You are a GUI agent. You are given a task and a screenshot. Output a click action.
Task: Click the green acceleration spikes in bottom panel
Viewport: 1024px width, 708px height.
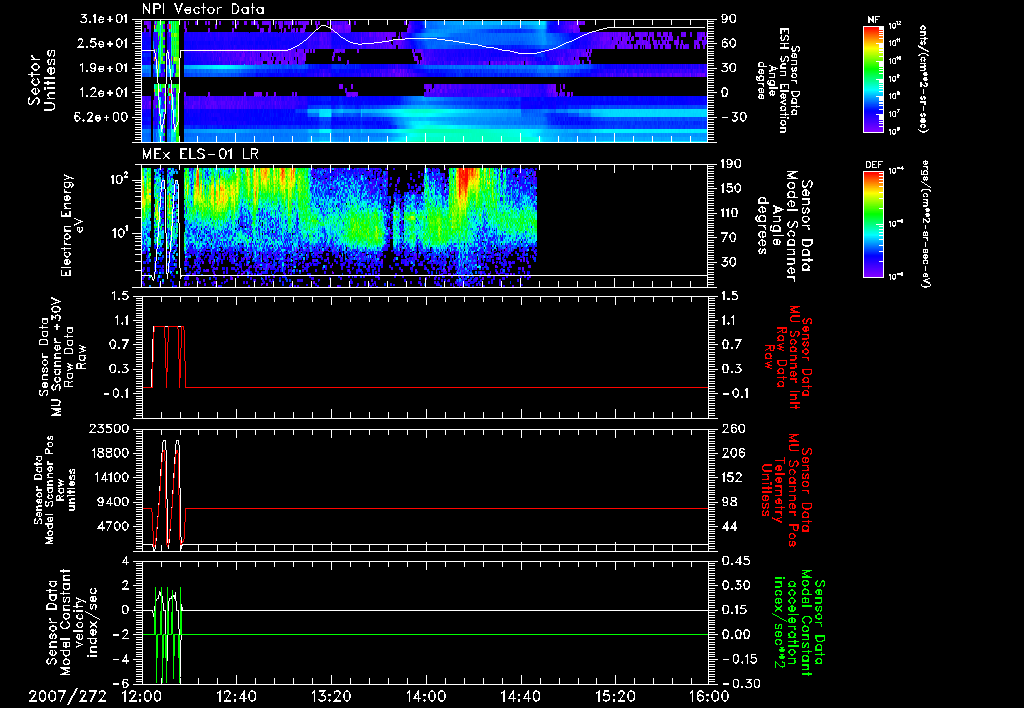pos(168,634)
